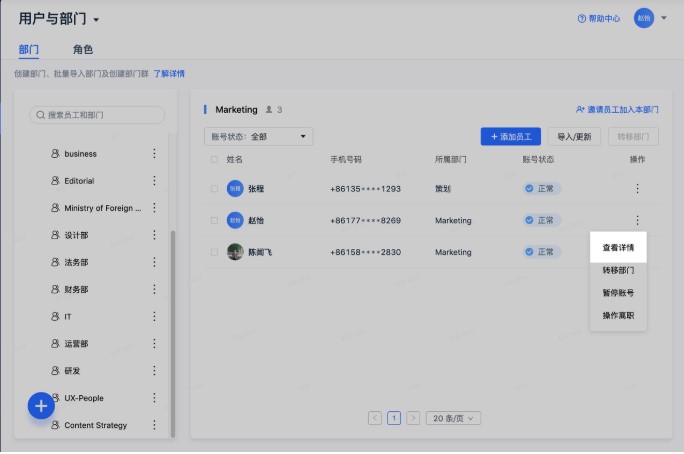Open the more options menu for business department
This screenshot has height=454, width=684.
tap(154, 154)
